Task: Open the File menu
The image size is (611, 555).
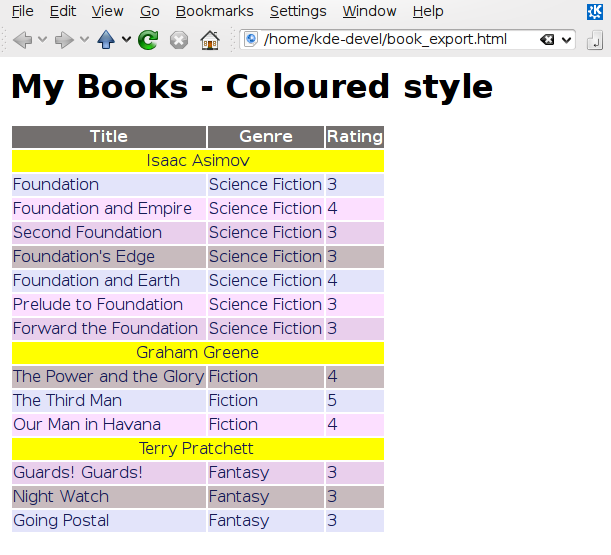Action: pos(22,11)
